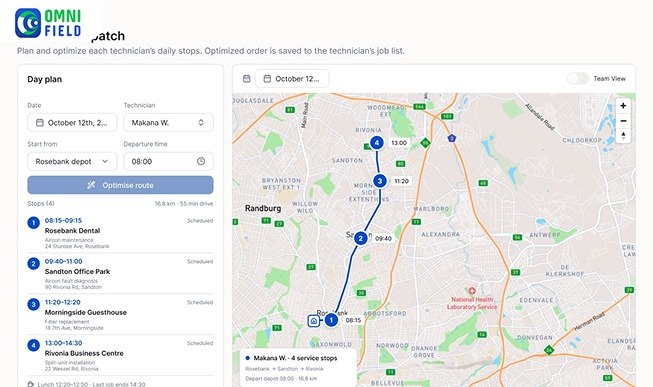Image resolution: width=653 pixels, height=387 pixels.
Task: Click the Departure time field 08:00
Action: (x=169, y=161)
